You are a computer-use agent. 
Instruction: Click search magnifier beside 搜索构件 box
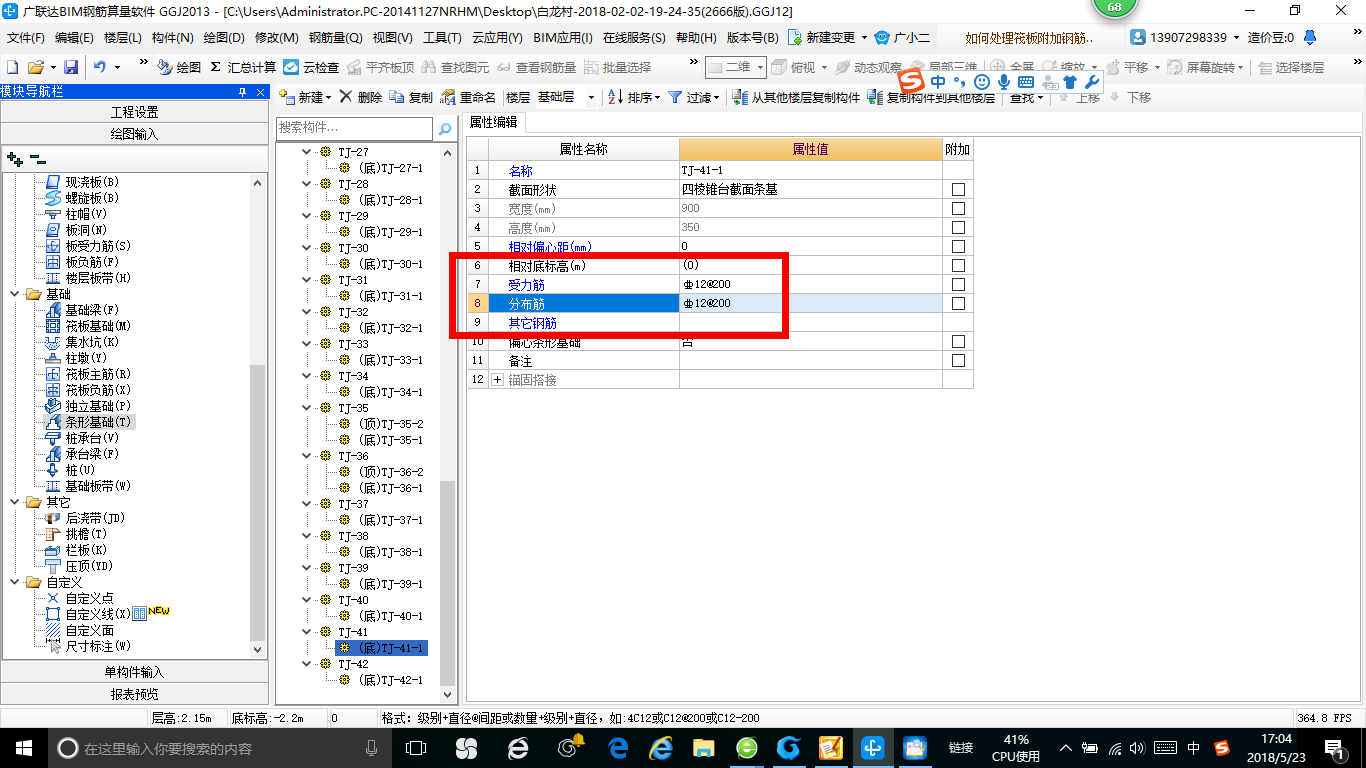tap(445, 128)
